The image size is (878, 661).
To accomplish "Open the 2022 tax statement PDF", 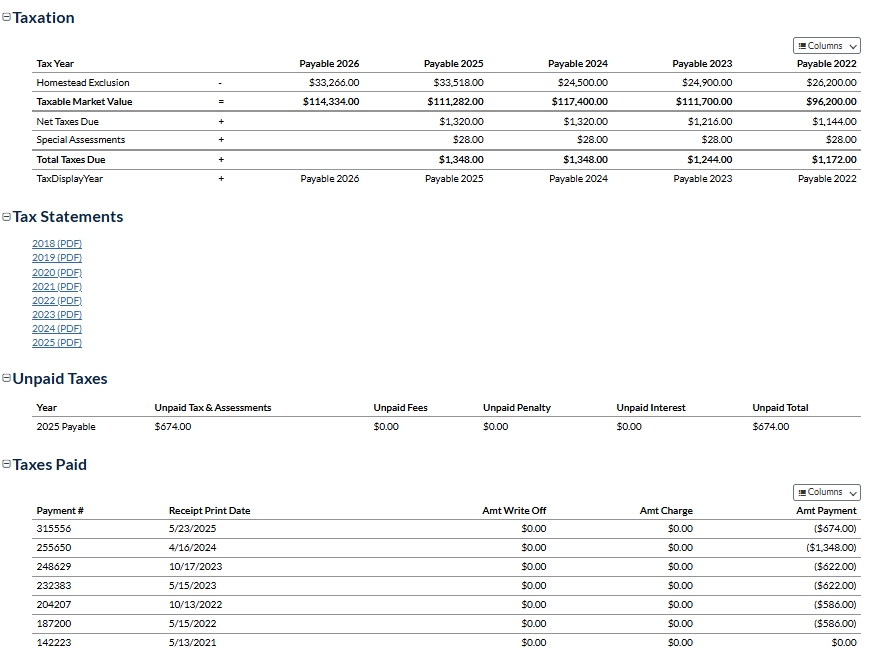I will (x=57, y=300).
